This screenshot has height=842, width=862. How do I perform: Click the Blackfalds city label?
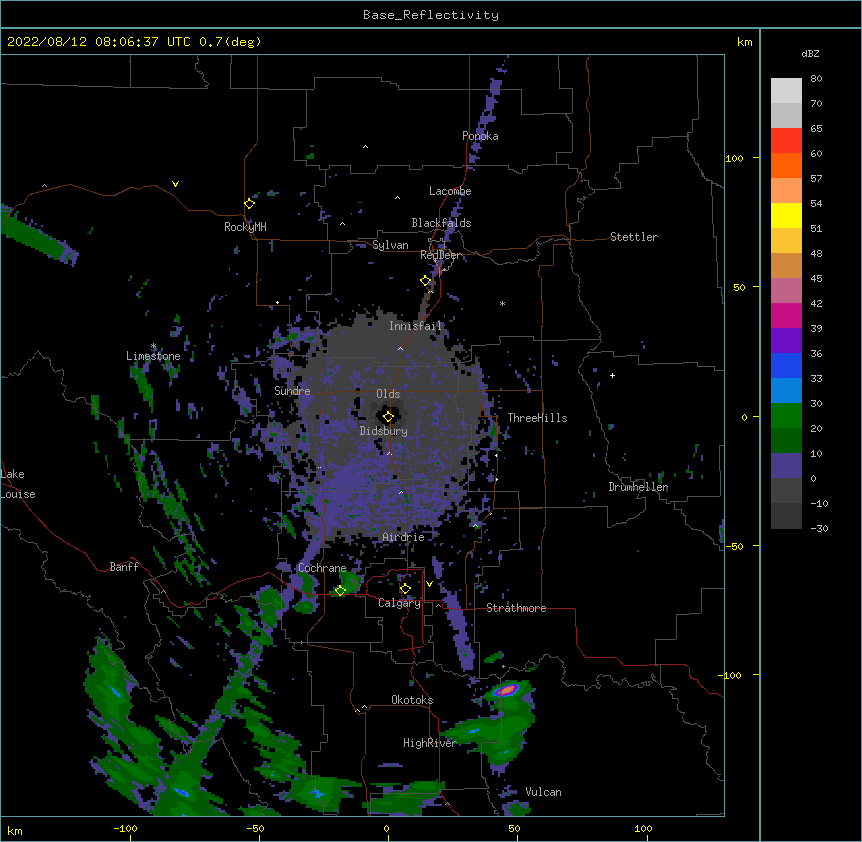pyautogui.click(x=441, y=223)
